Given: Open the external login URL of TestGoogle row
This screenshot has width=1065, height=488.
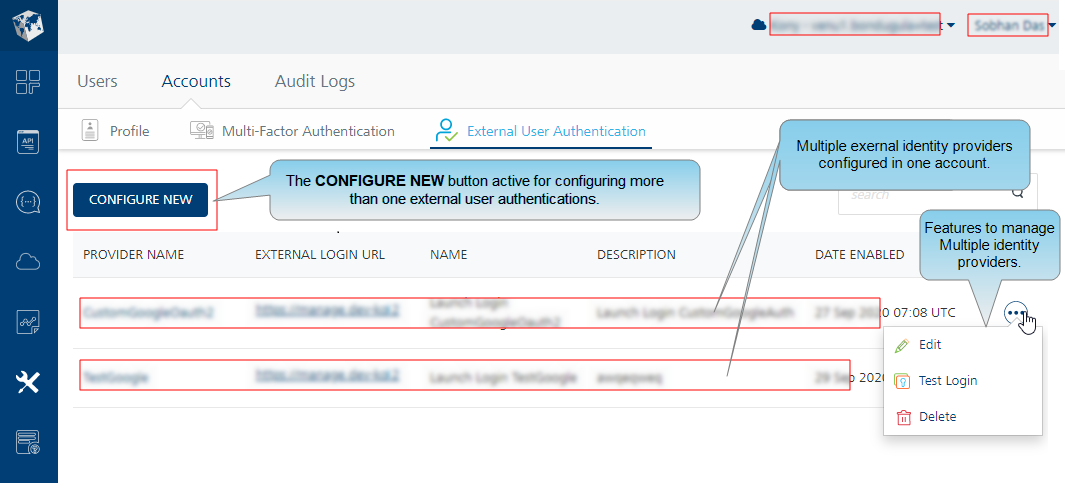Looking at the screenshot, I should coord(327,374).
